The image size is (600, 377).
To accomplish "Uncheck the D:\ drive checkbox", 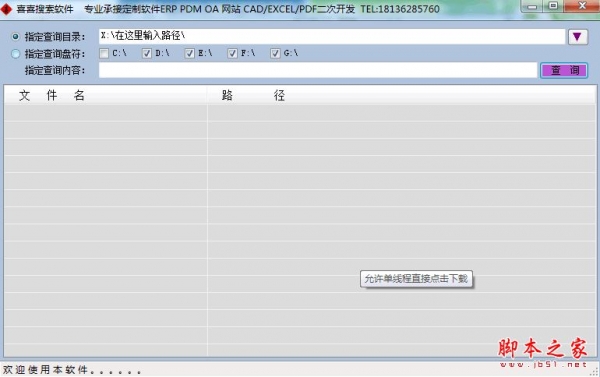I will tap(147, 53).
